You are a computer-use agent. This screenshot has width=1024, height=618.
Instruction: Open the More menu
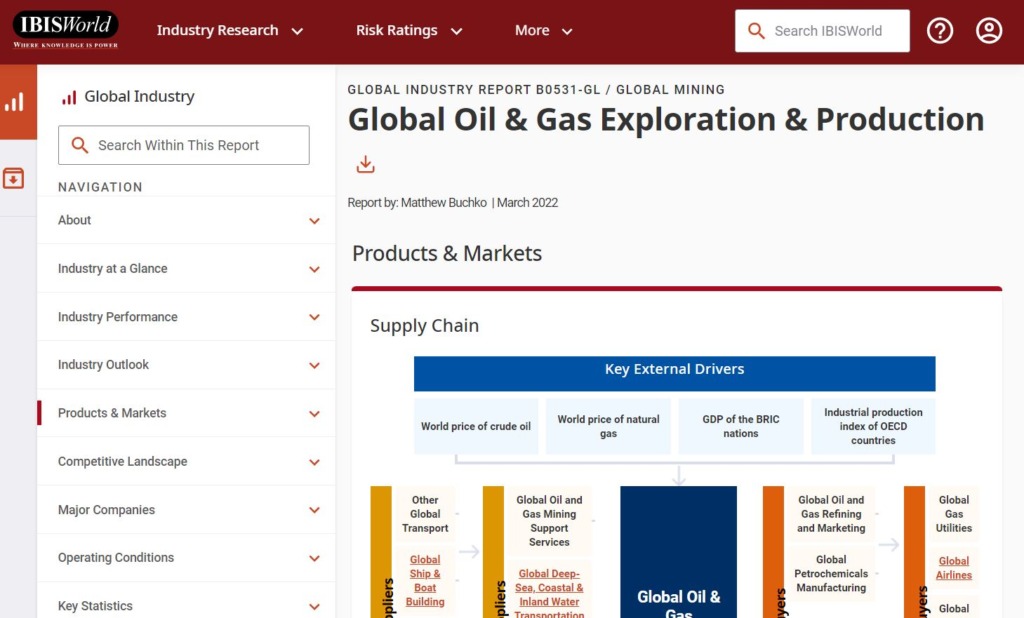543,31
